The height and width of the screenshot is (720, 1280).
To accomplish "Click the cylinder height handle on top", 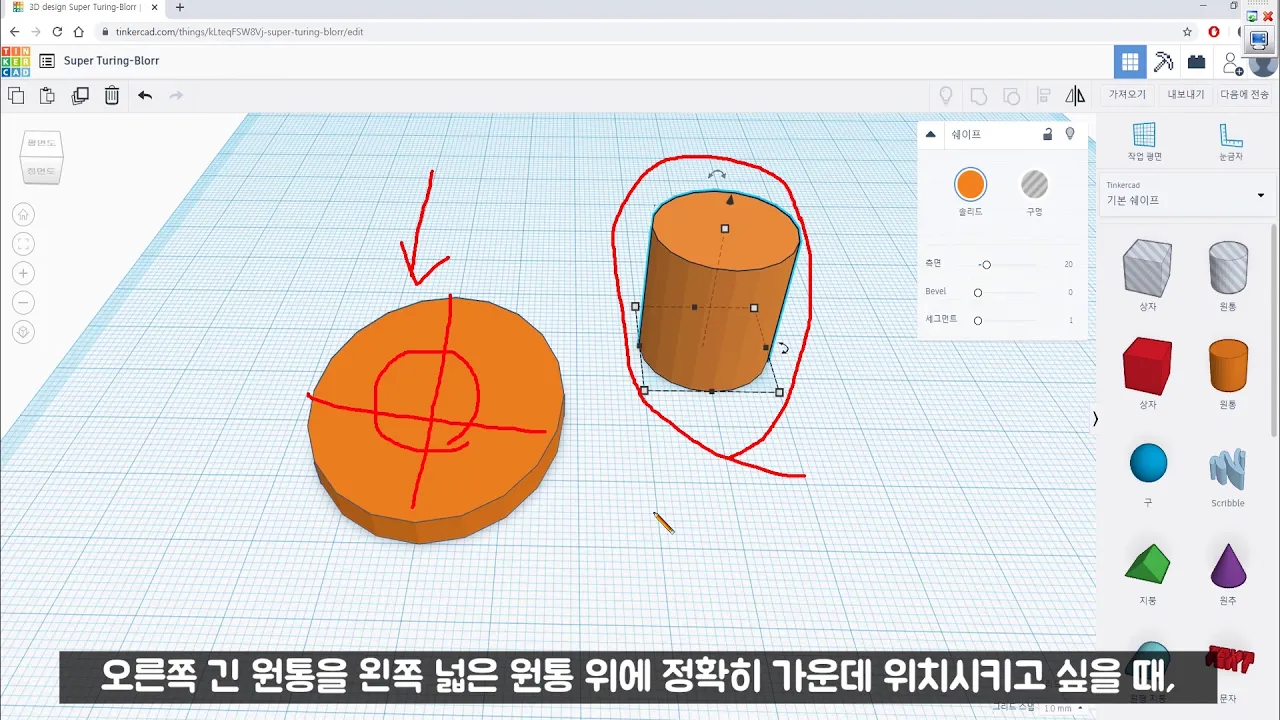I will pyautogui.click(x=725, y=229).
